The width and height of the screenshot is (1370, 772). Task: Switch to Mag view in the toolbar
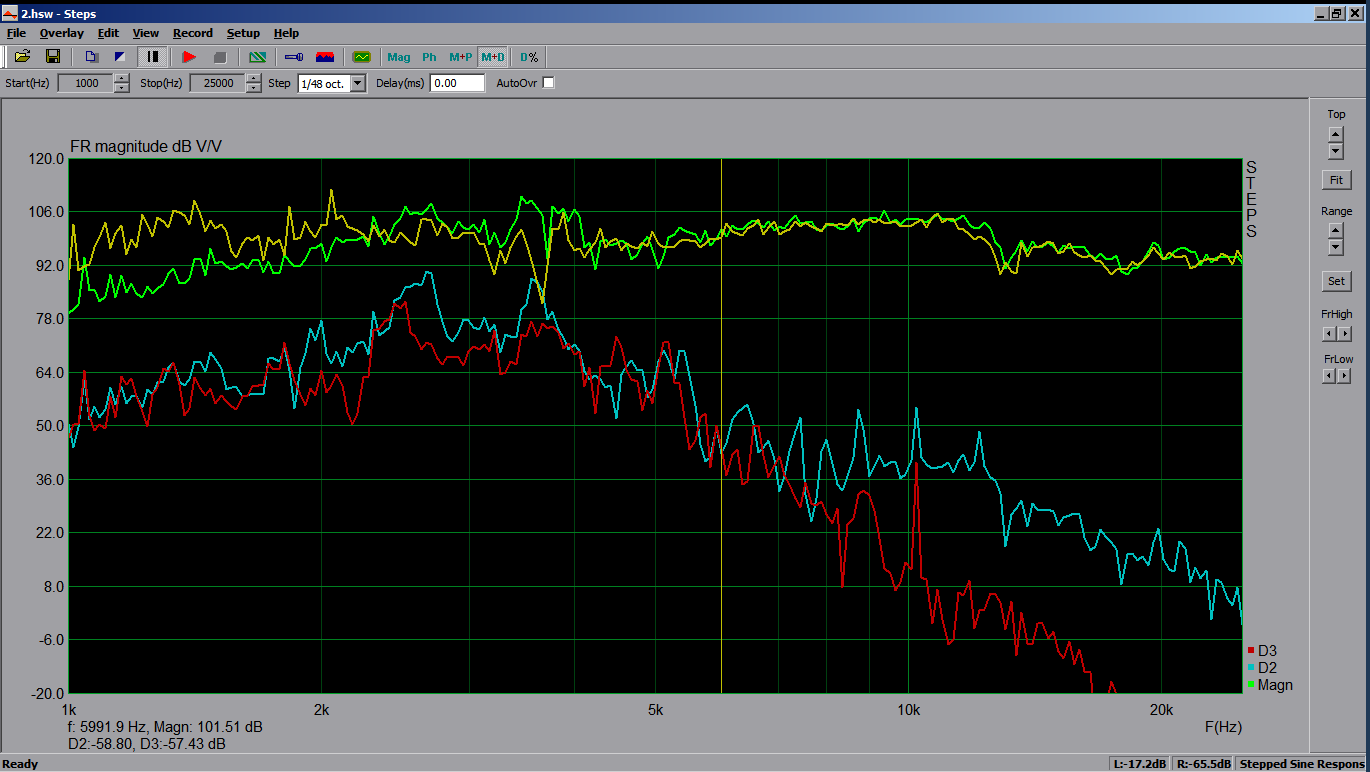coord(399,57)
